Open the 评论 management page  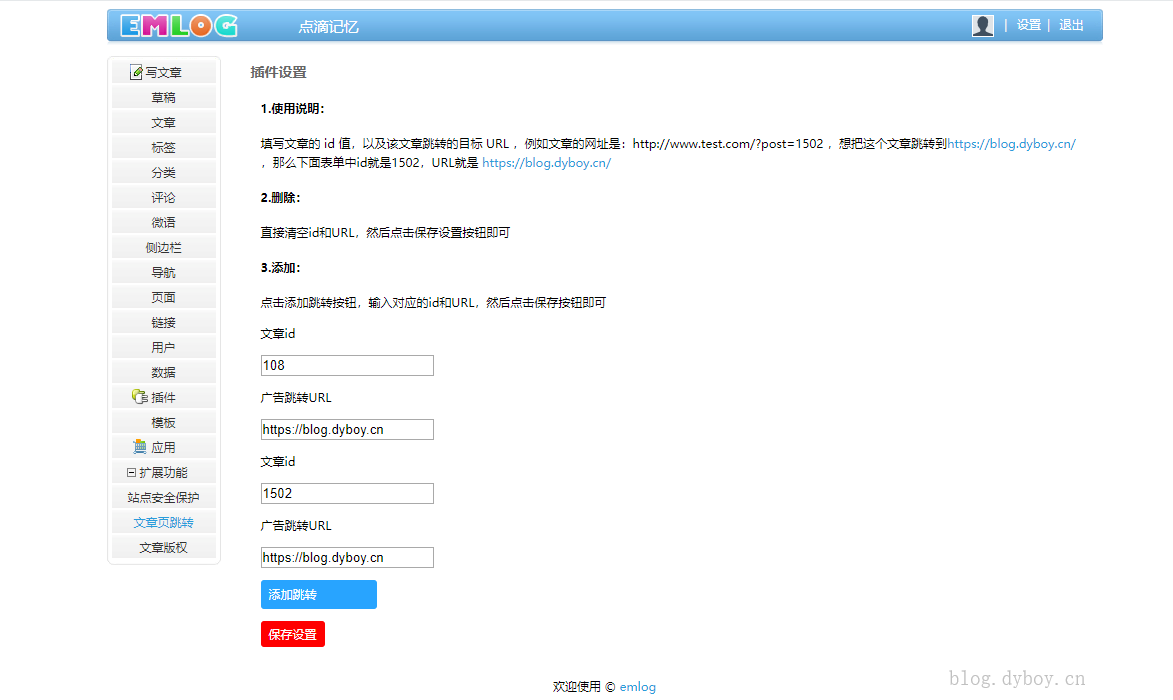tap(163, 196)
